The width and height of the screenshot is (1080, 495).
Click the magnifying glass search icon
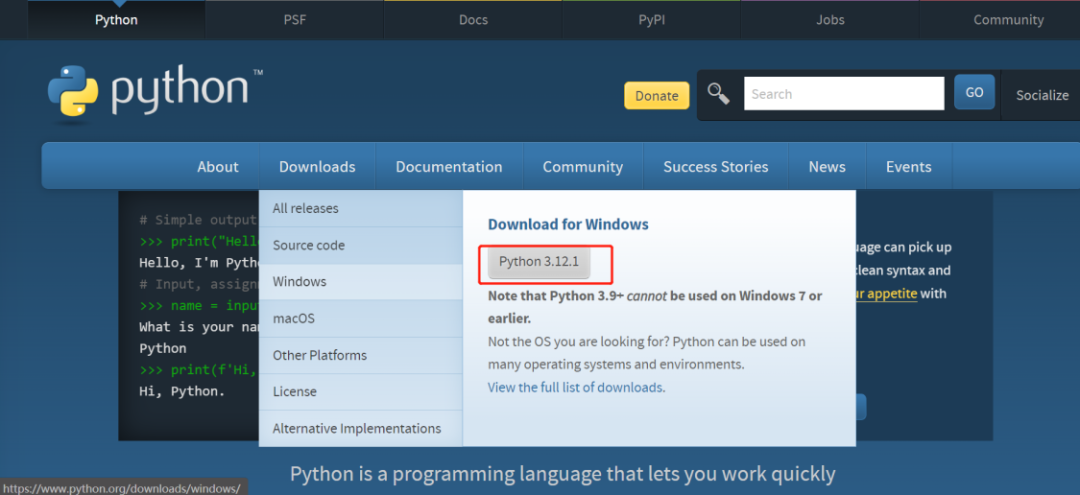point(718,94)
